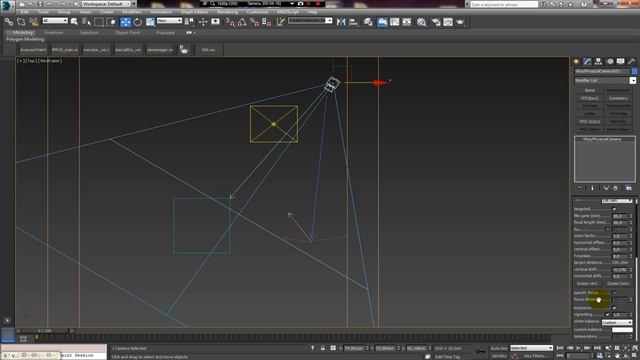Open the reference coordinate system View dropdown

pyautogui.click(x=169, y=20)
